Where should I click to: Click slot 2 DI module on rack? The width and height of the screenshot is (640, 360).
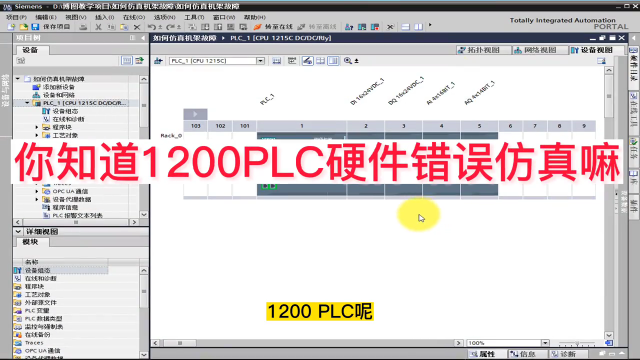click(366, 163)
